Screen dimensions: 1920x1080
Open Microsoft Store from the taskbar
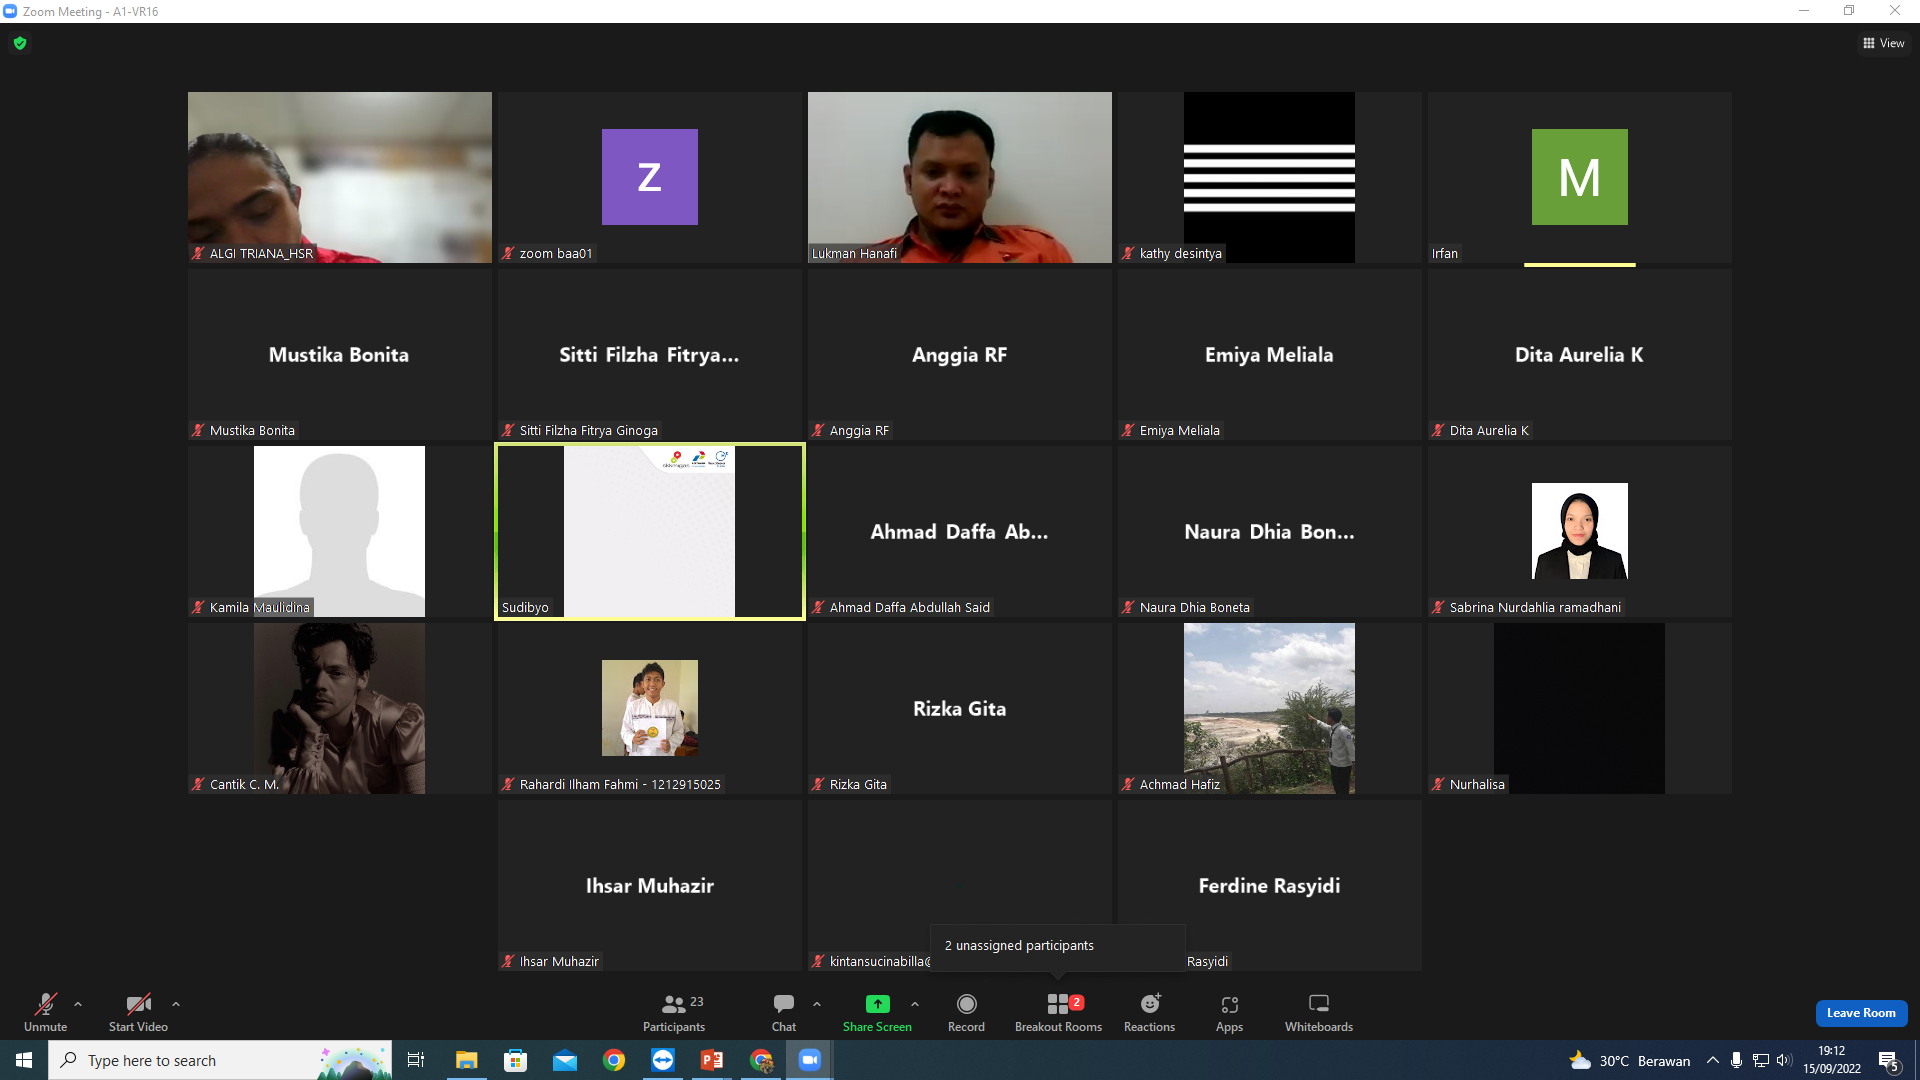[x=516, y=1060]
